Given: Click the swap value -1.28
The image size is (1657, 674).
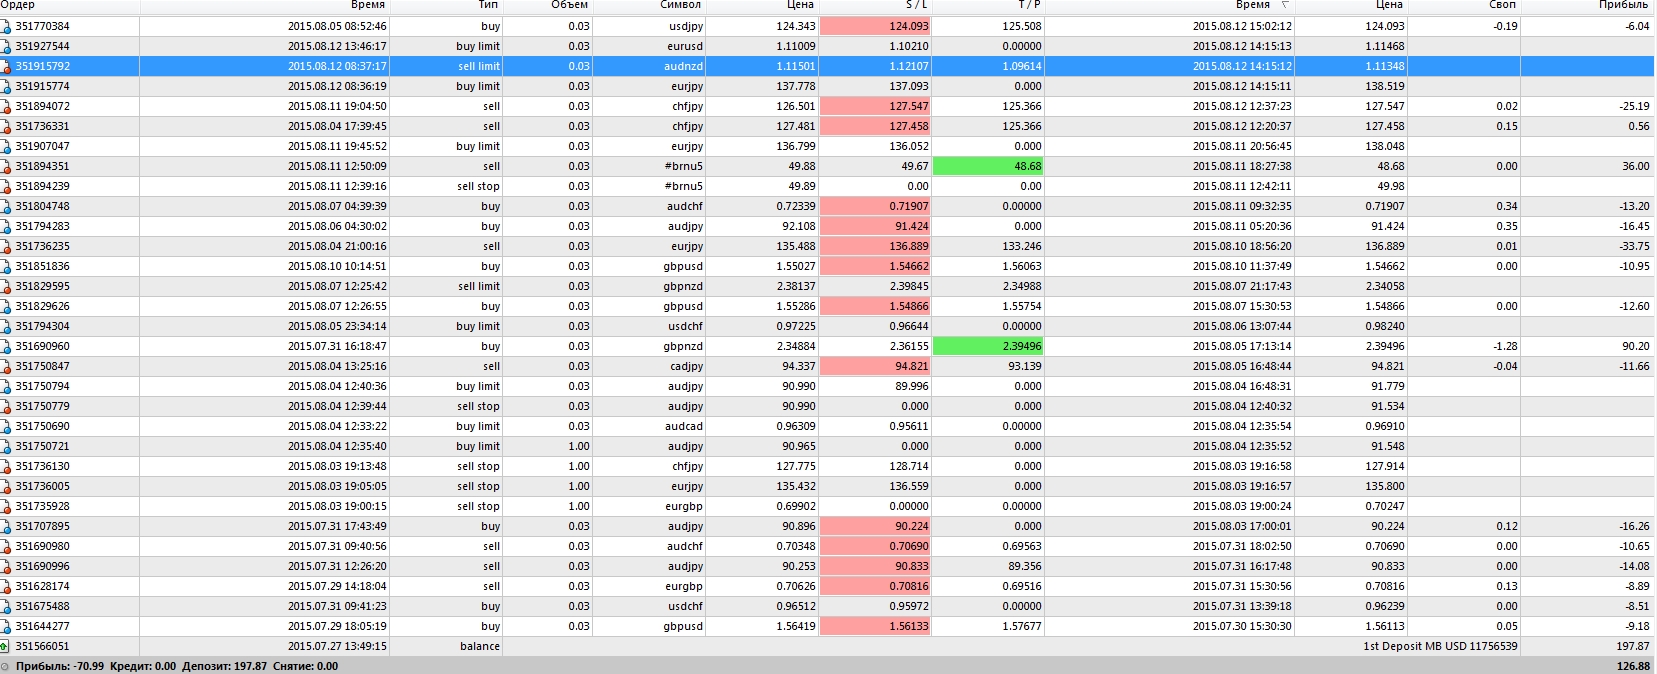Looking at the screenshot, I should click(x=1505, y=346).
